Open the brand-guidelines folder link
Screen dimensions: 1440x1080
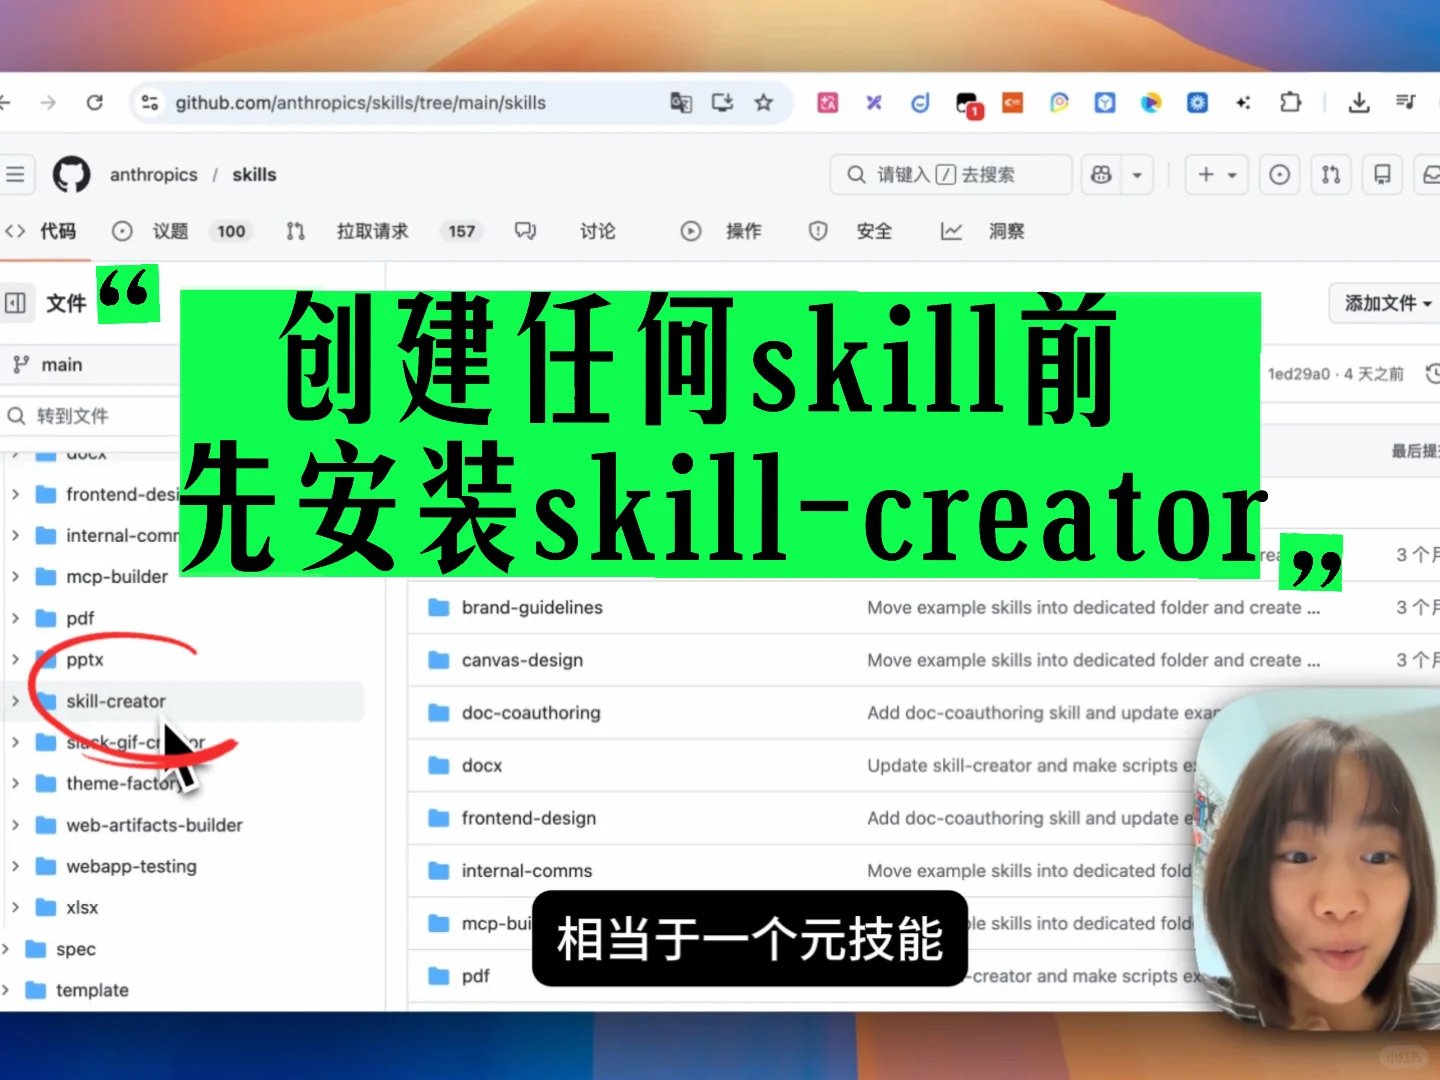coord(532,607)
